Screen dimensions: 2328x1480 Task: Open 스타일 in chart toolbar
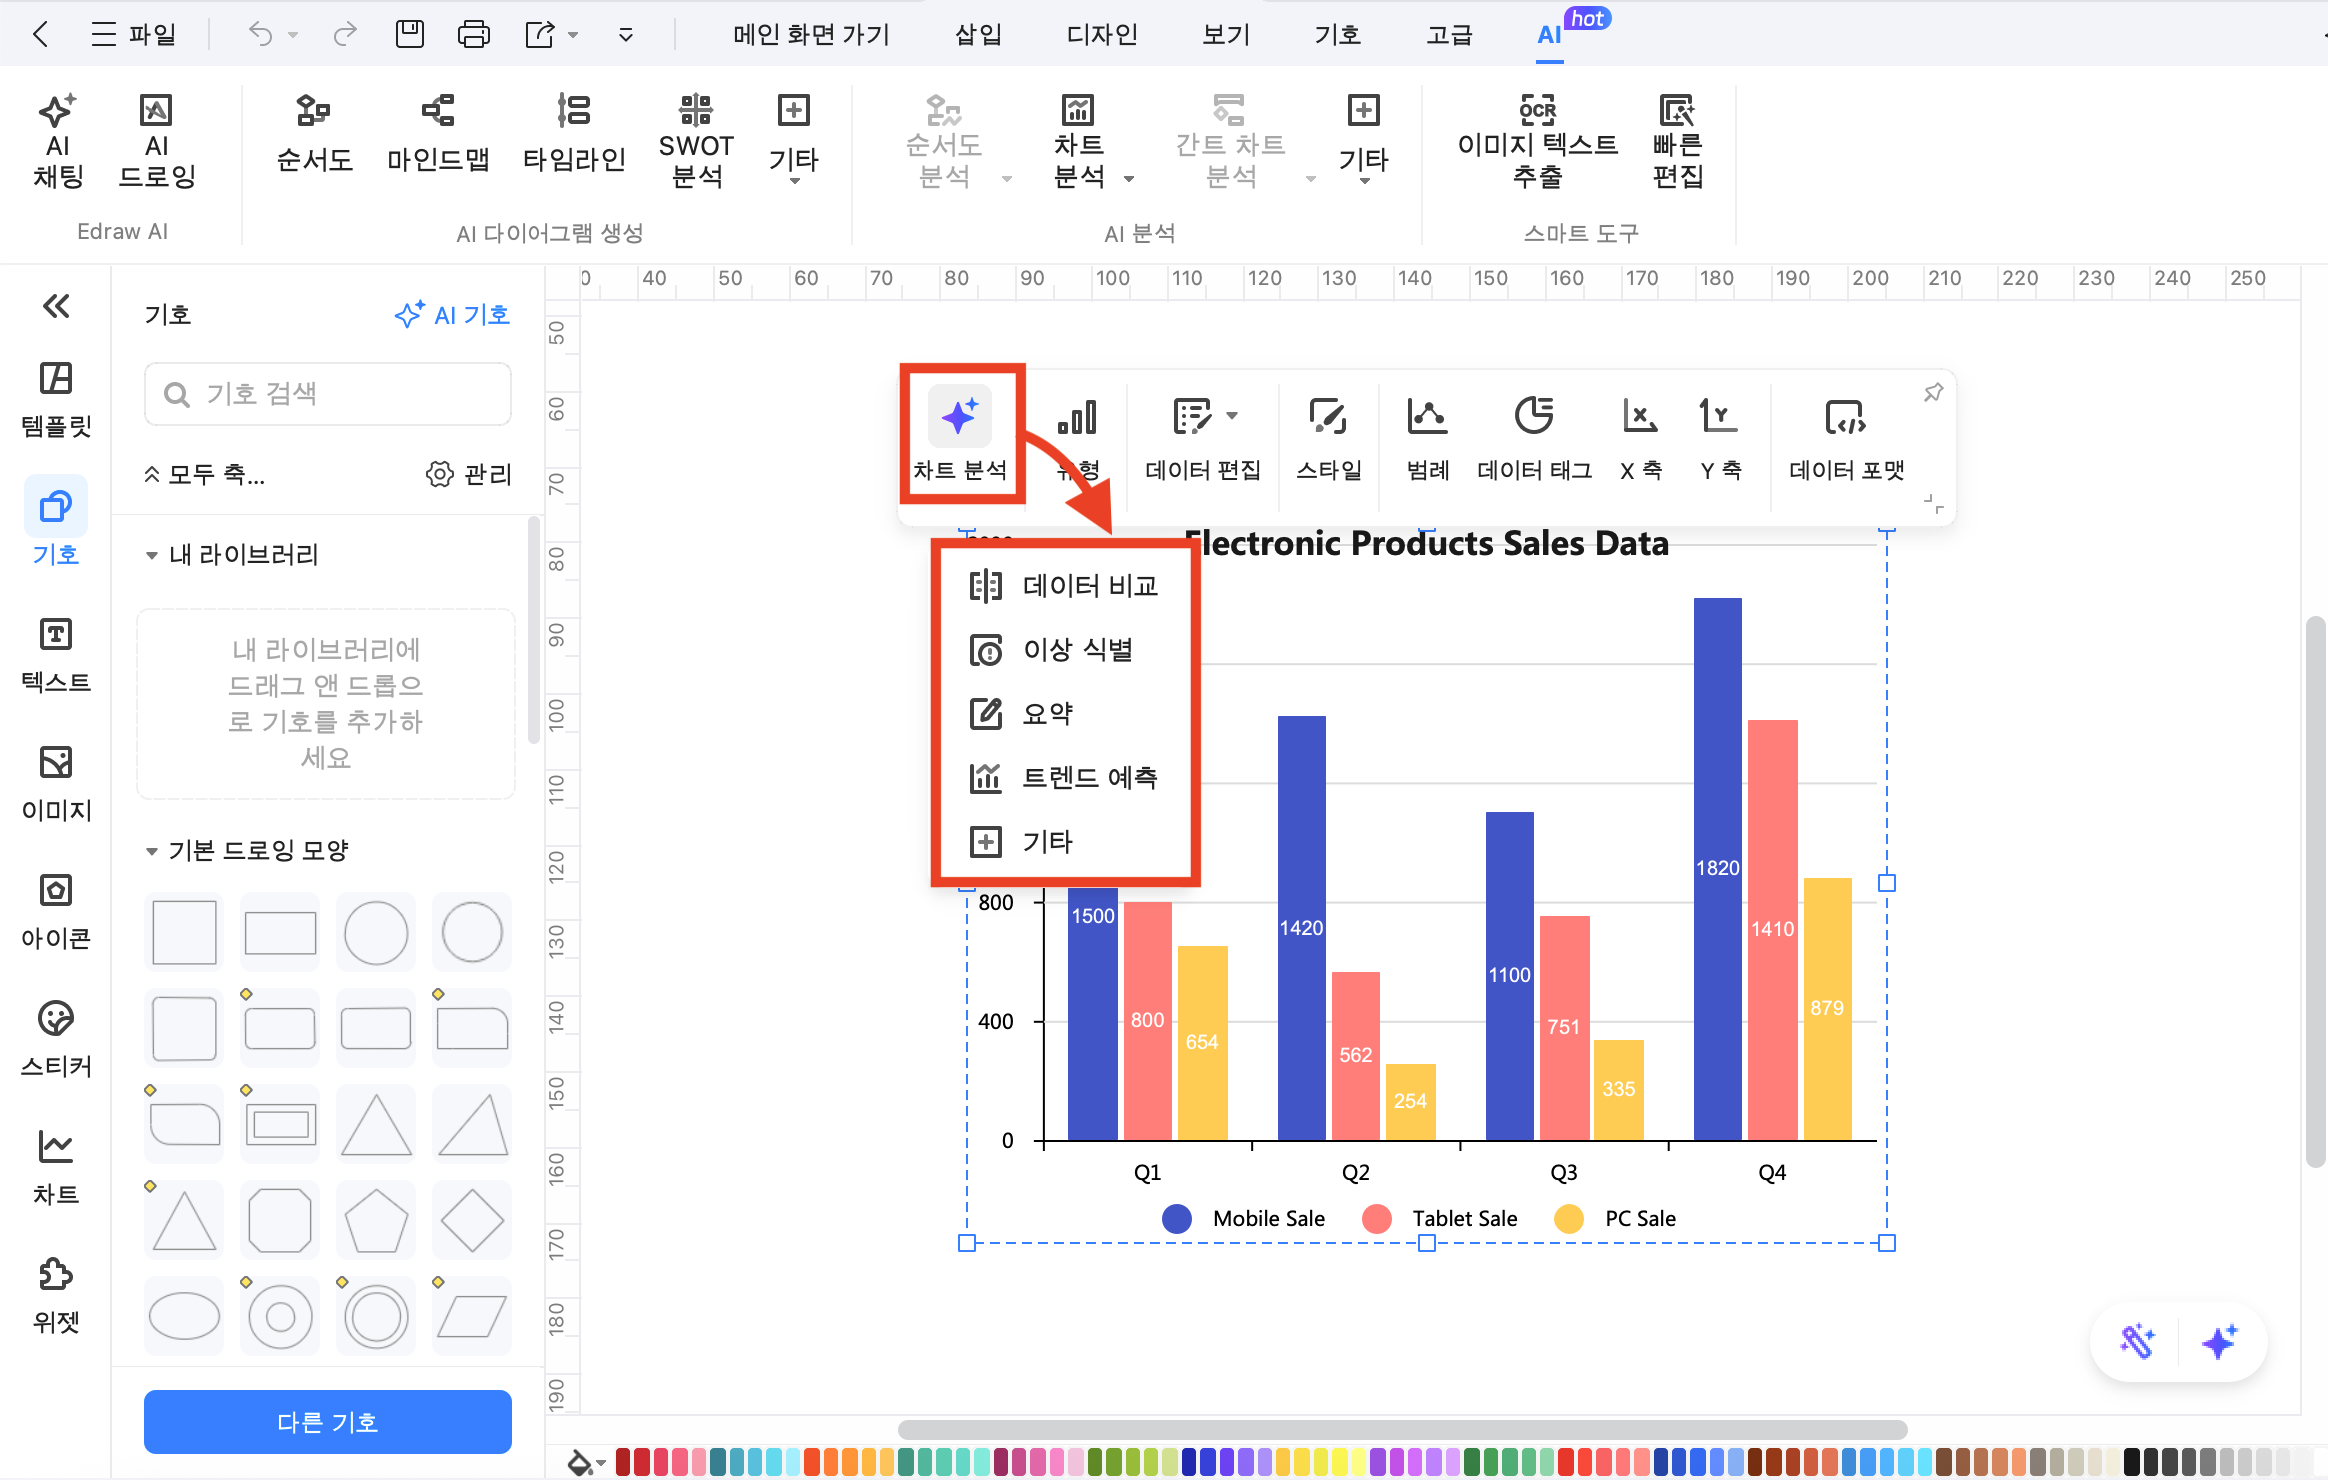(1328, 438)
